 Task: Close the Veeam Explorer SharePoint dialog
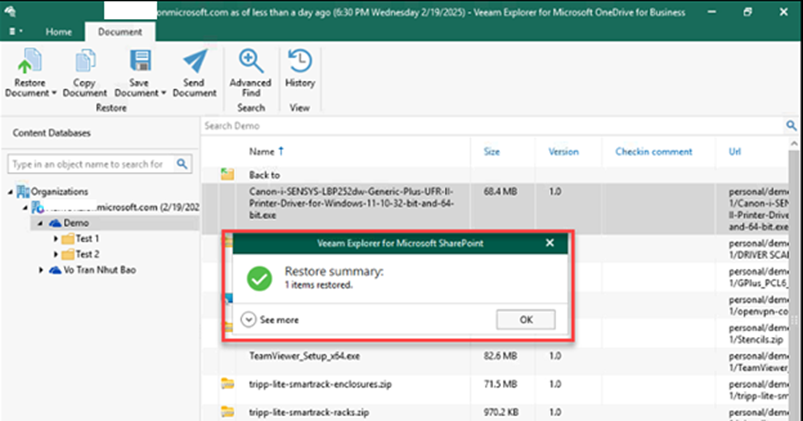coord(549,242)
